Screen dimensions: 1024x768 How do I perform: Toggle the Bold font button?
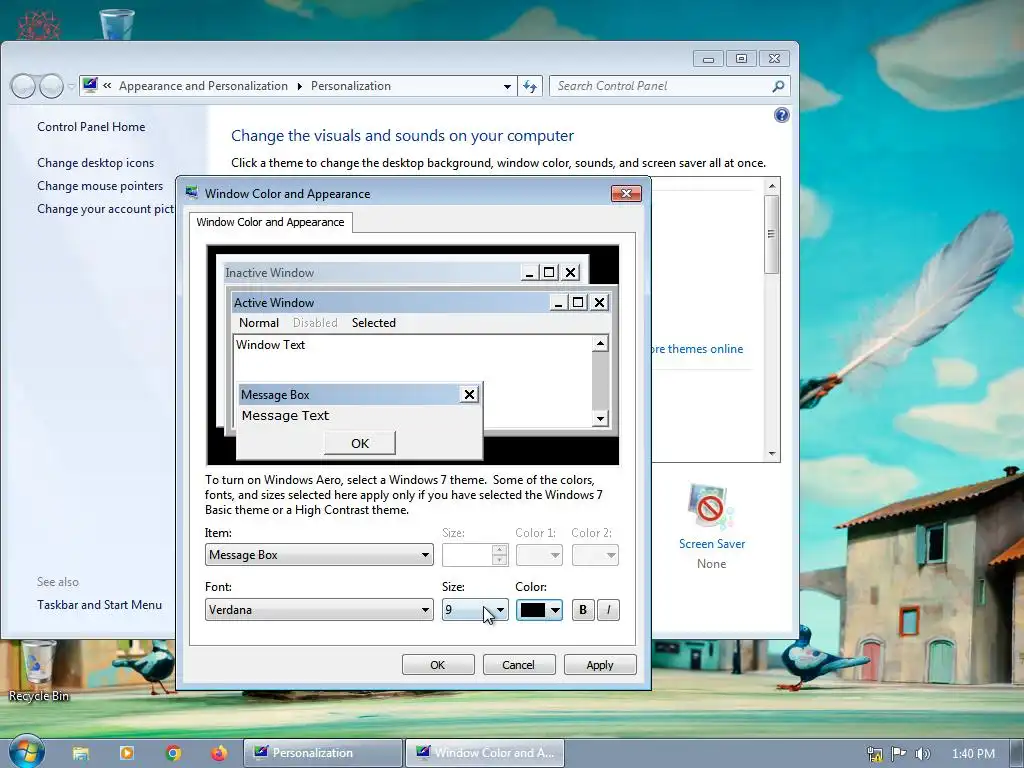(583, 610)
